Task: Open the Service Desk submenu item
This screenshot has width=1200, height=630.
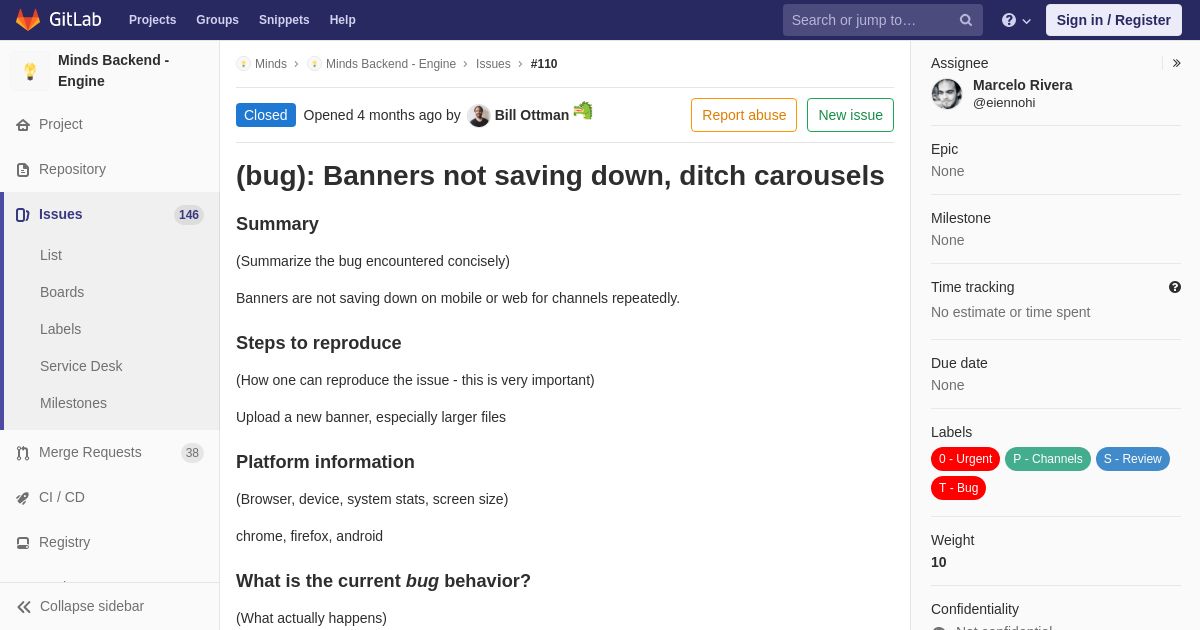Action: coord(81,366)
